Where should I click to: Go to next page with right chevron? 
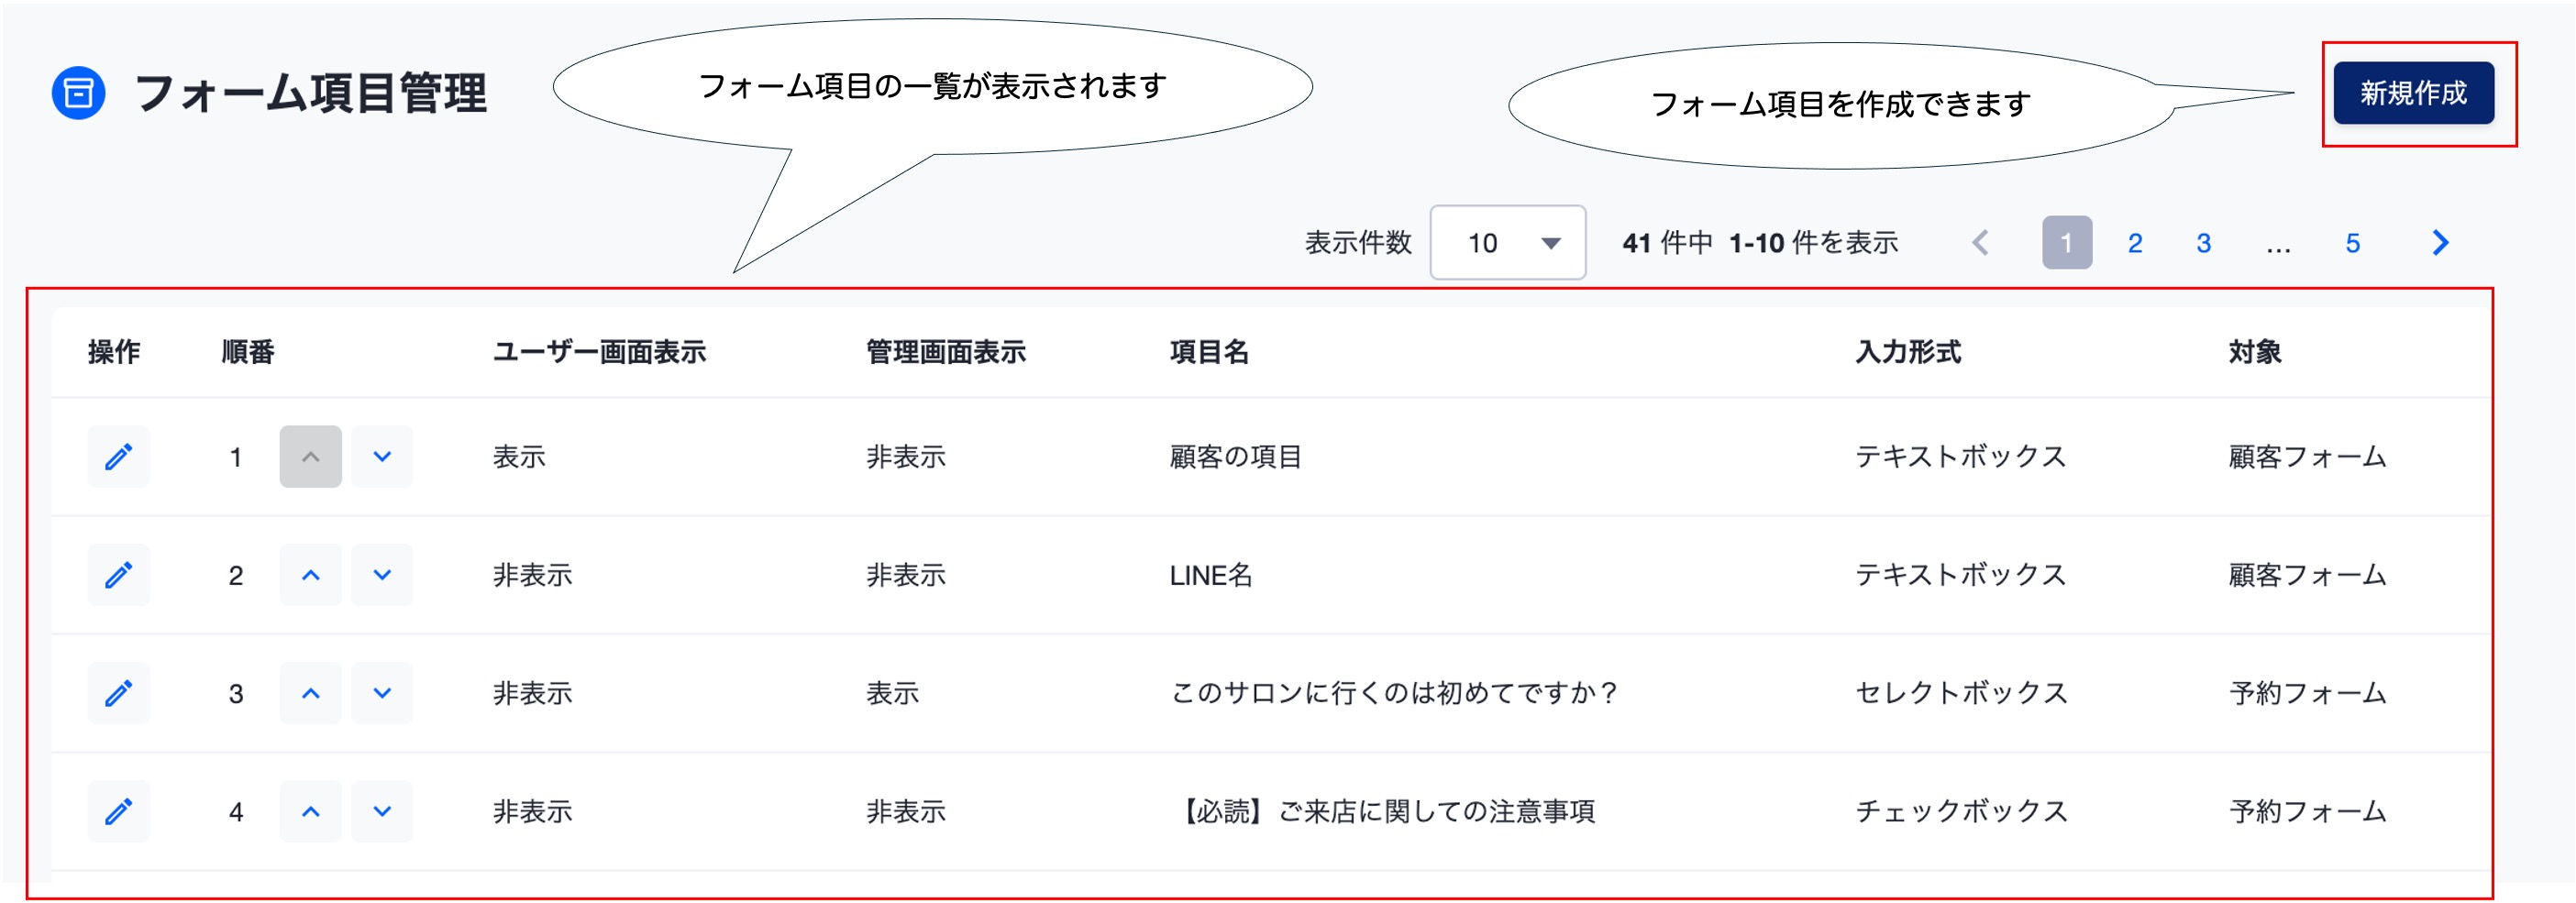pyautogui.click(x=2440, y=243)
